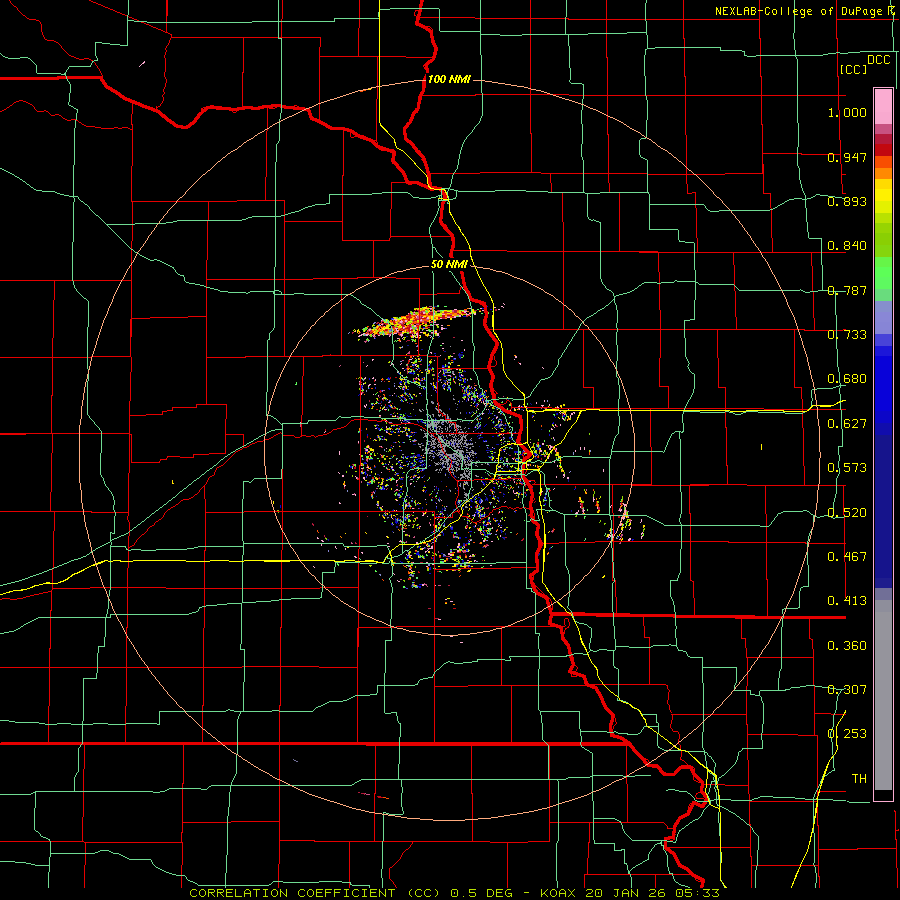This screenshot has height=900, width=900.
Task: Click the 0.787 scale value
Action: pos(847,290)
